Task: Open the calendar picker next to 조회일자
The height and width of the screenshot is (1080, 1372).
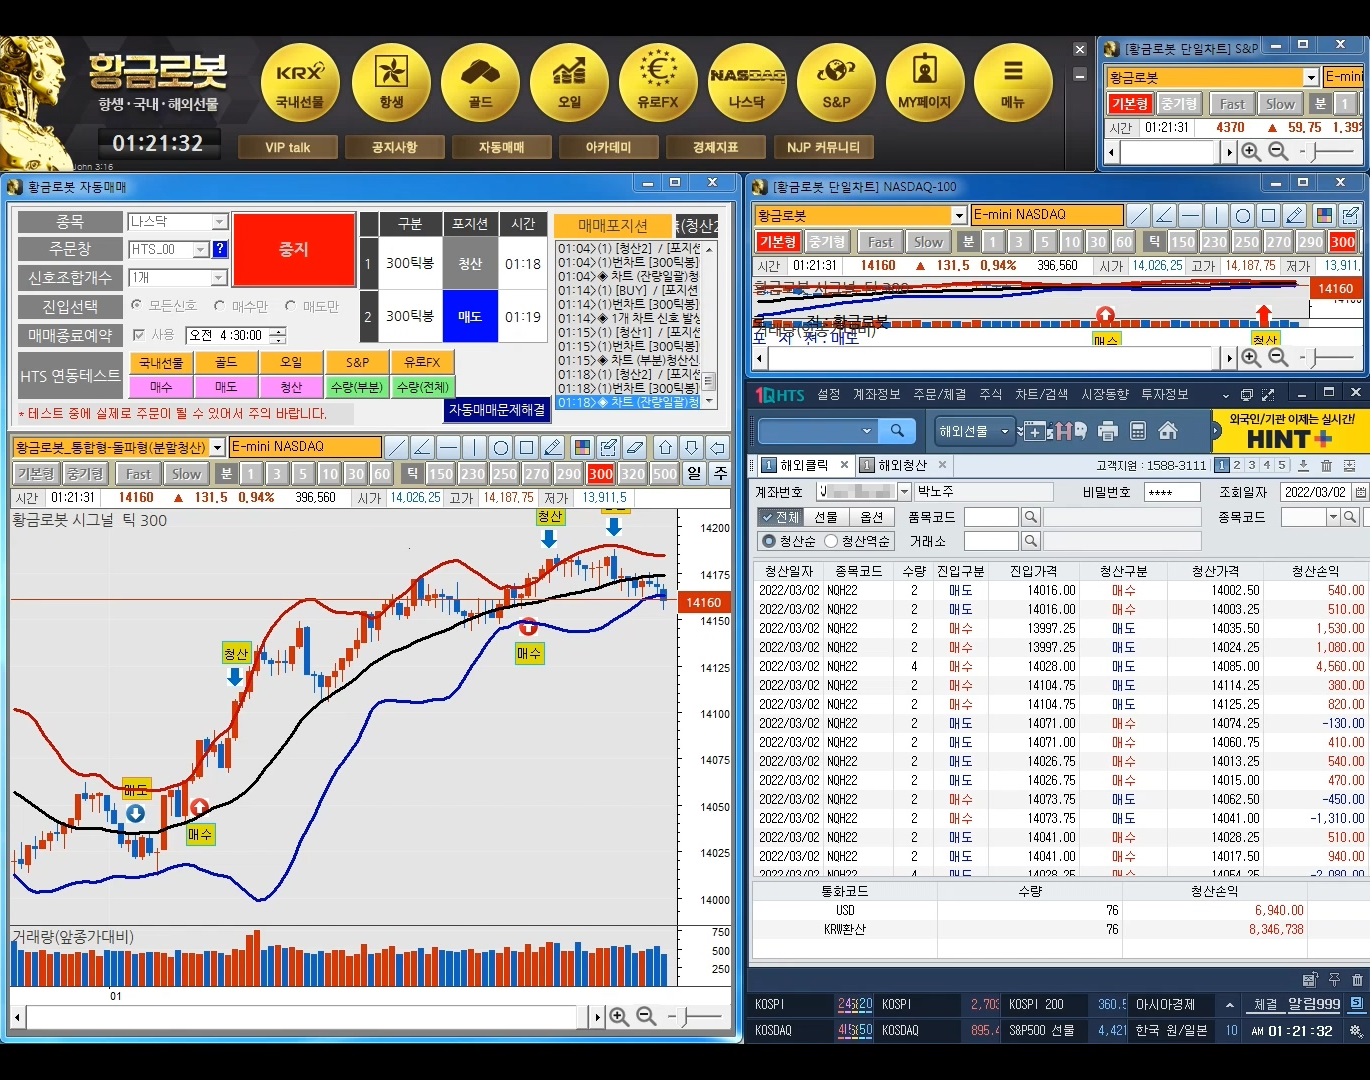Action: click(1361, 492)
